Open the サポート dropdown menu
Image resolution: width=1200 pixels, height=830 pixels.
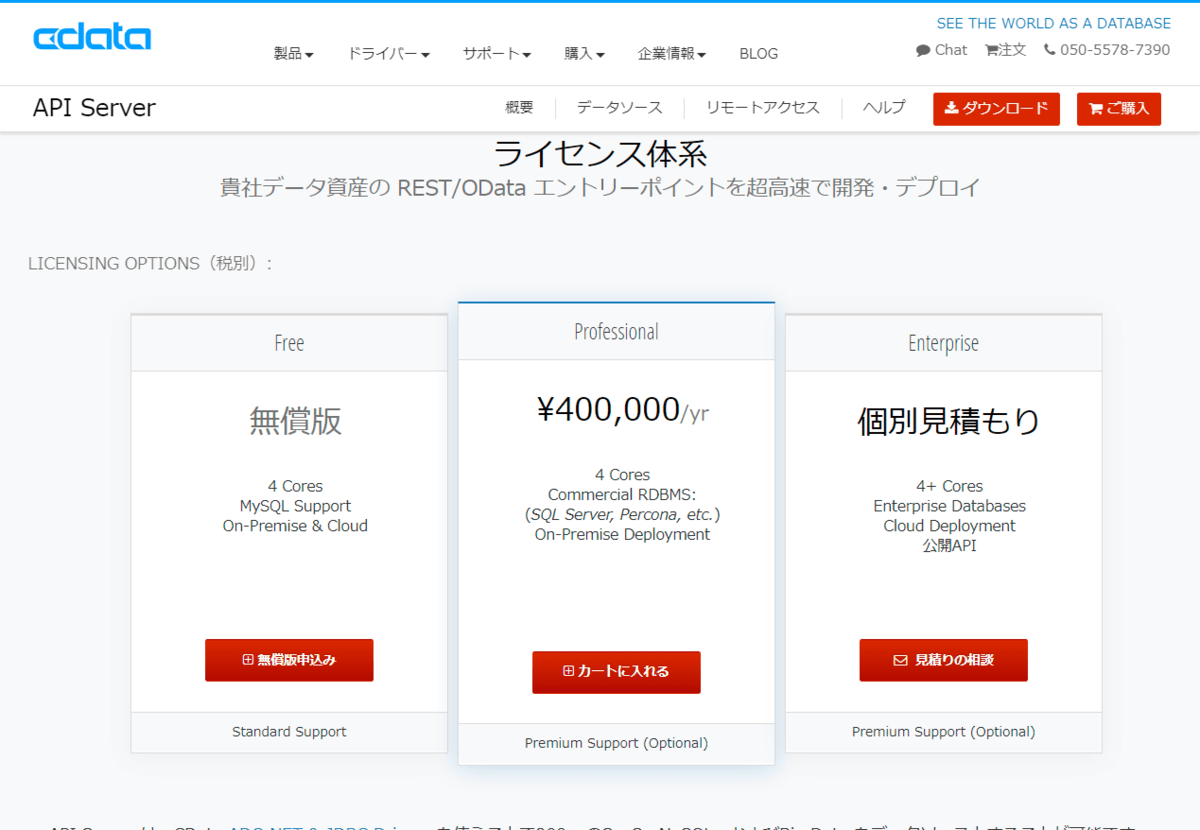(x=496, y=54)
